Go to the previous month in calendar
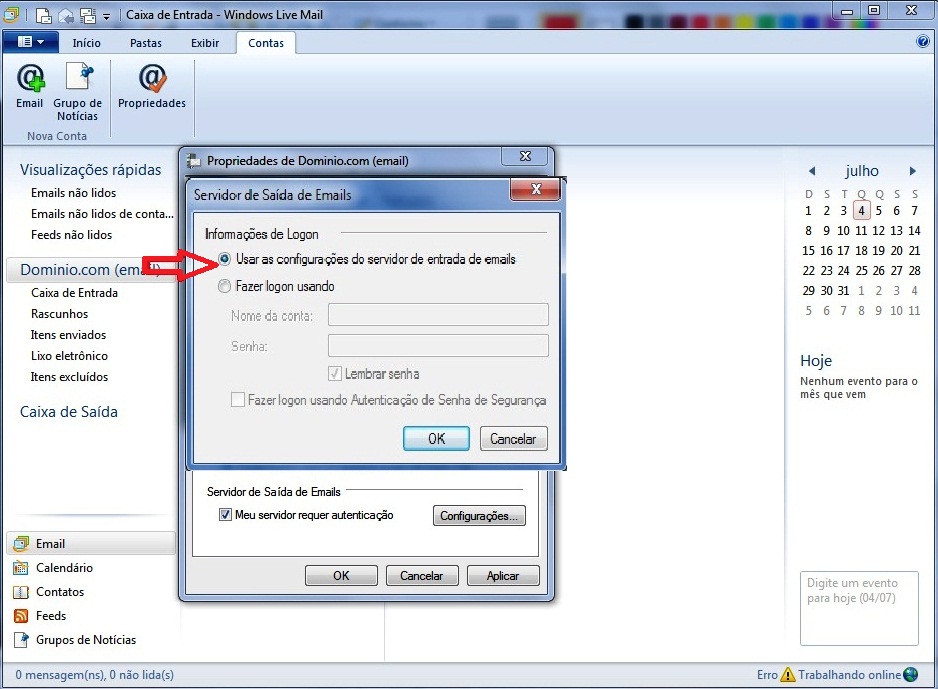Image resolution: width=938 pixels, height=689 pixels. click(811, 171)
